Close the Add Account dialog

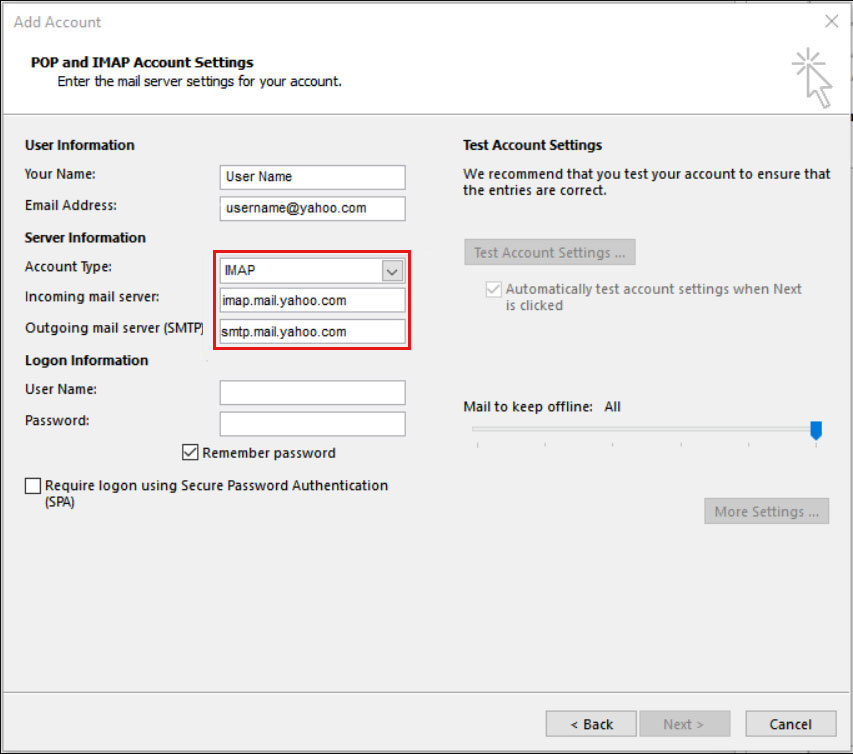click(x=831, y=20)
